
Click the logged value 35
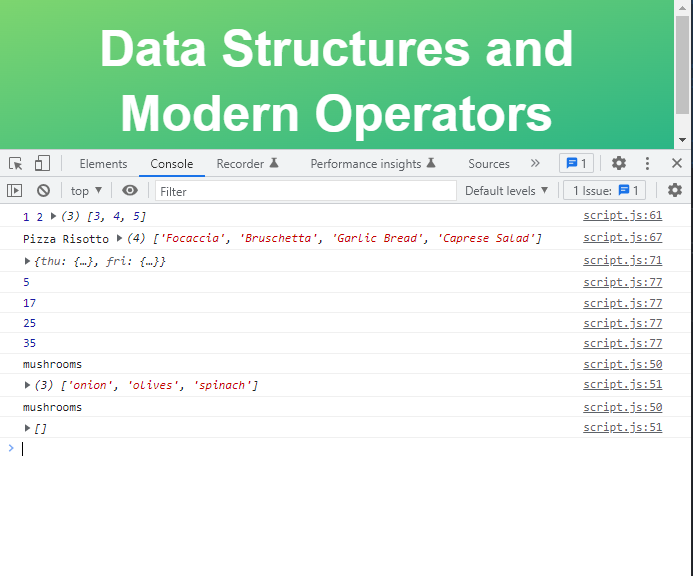click(x=29, y=343)
